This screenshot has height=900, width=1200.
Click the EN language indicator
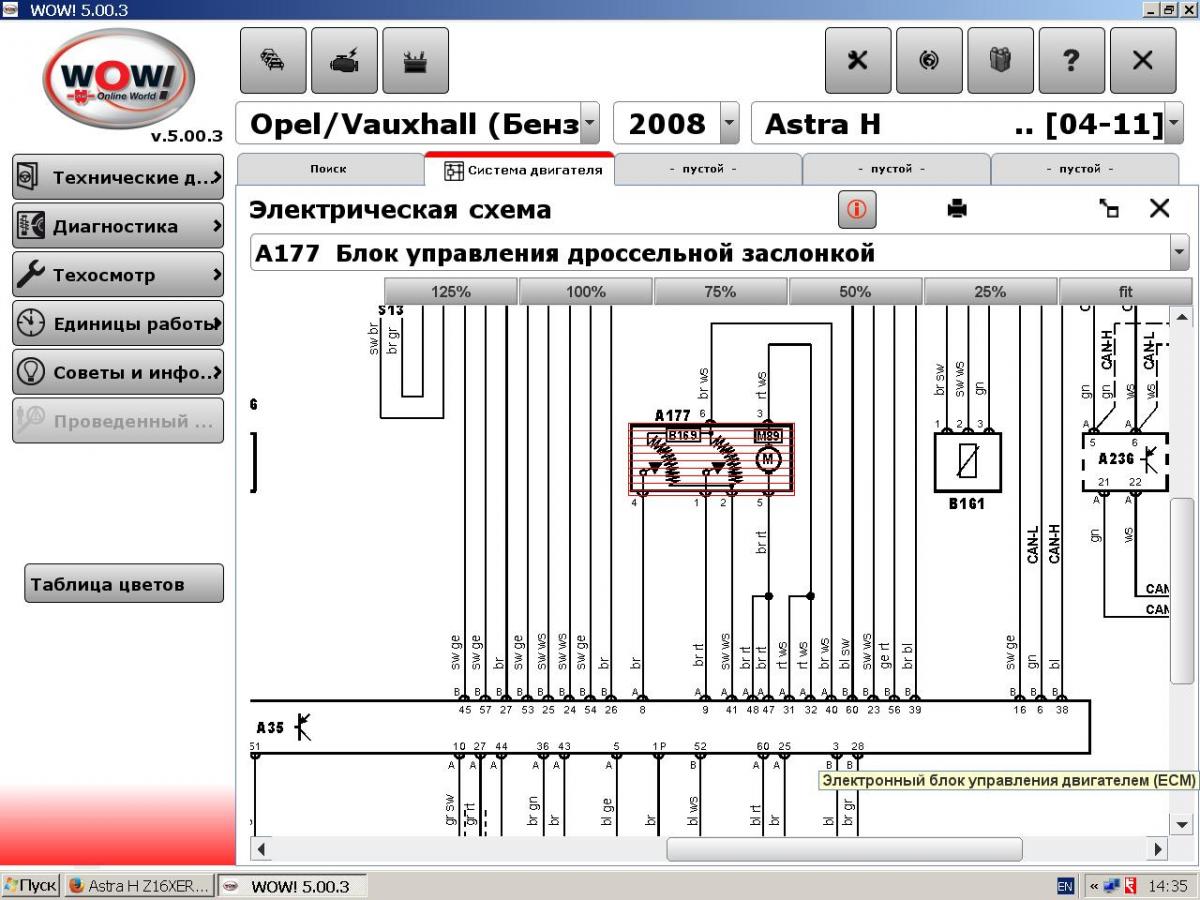tap(1065, 886)
